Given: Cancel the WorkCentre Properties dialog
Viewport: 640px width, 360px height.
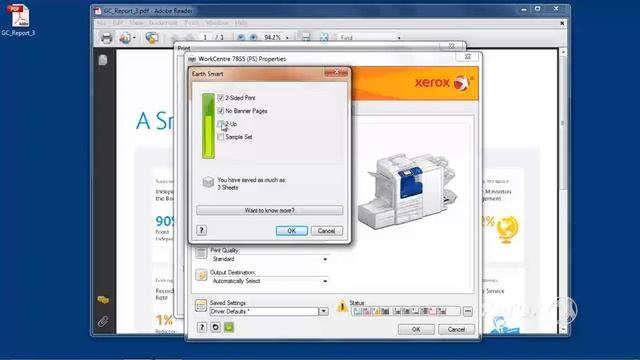Looking at the screenshot, I should pos(456,329).
